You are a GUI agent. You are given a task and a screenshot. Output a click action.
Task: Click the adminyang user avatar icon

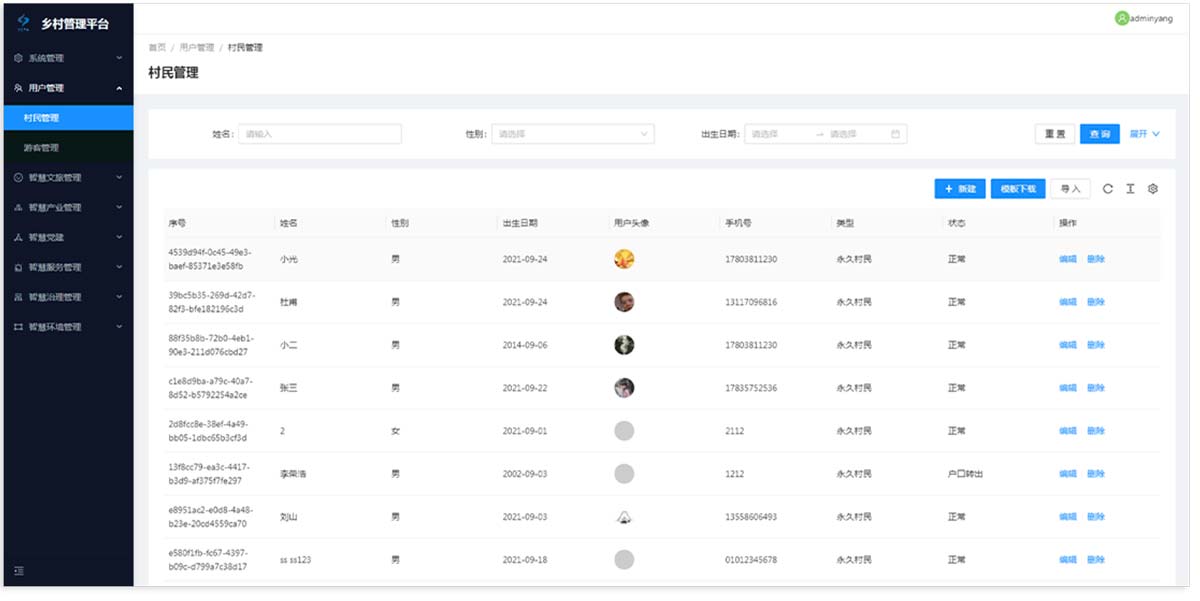(1121, 18)
